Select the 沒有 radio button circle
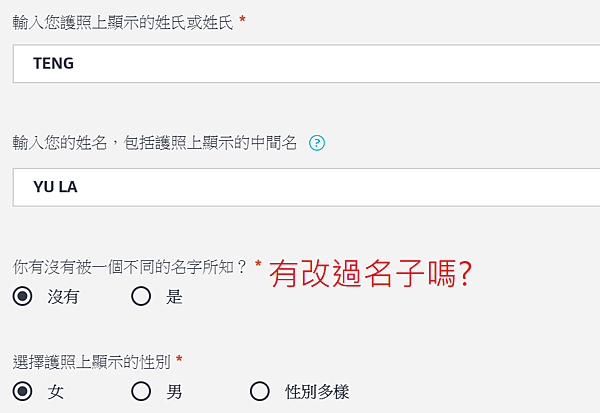 click(22, 296)
